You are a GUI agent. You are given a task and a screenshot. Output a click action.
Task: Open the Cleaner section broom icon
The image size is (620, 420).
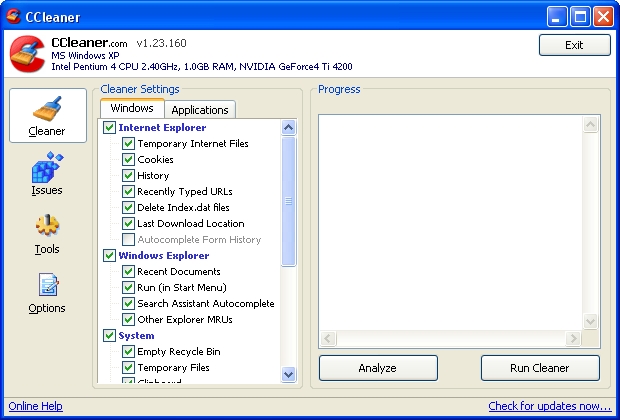[x=47, y=108]
